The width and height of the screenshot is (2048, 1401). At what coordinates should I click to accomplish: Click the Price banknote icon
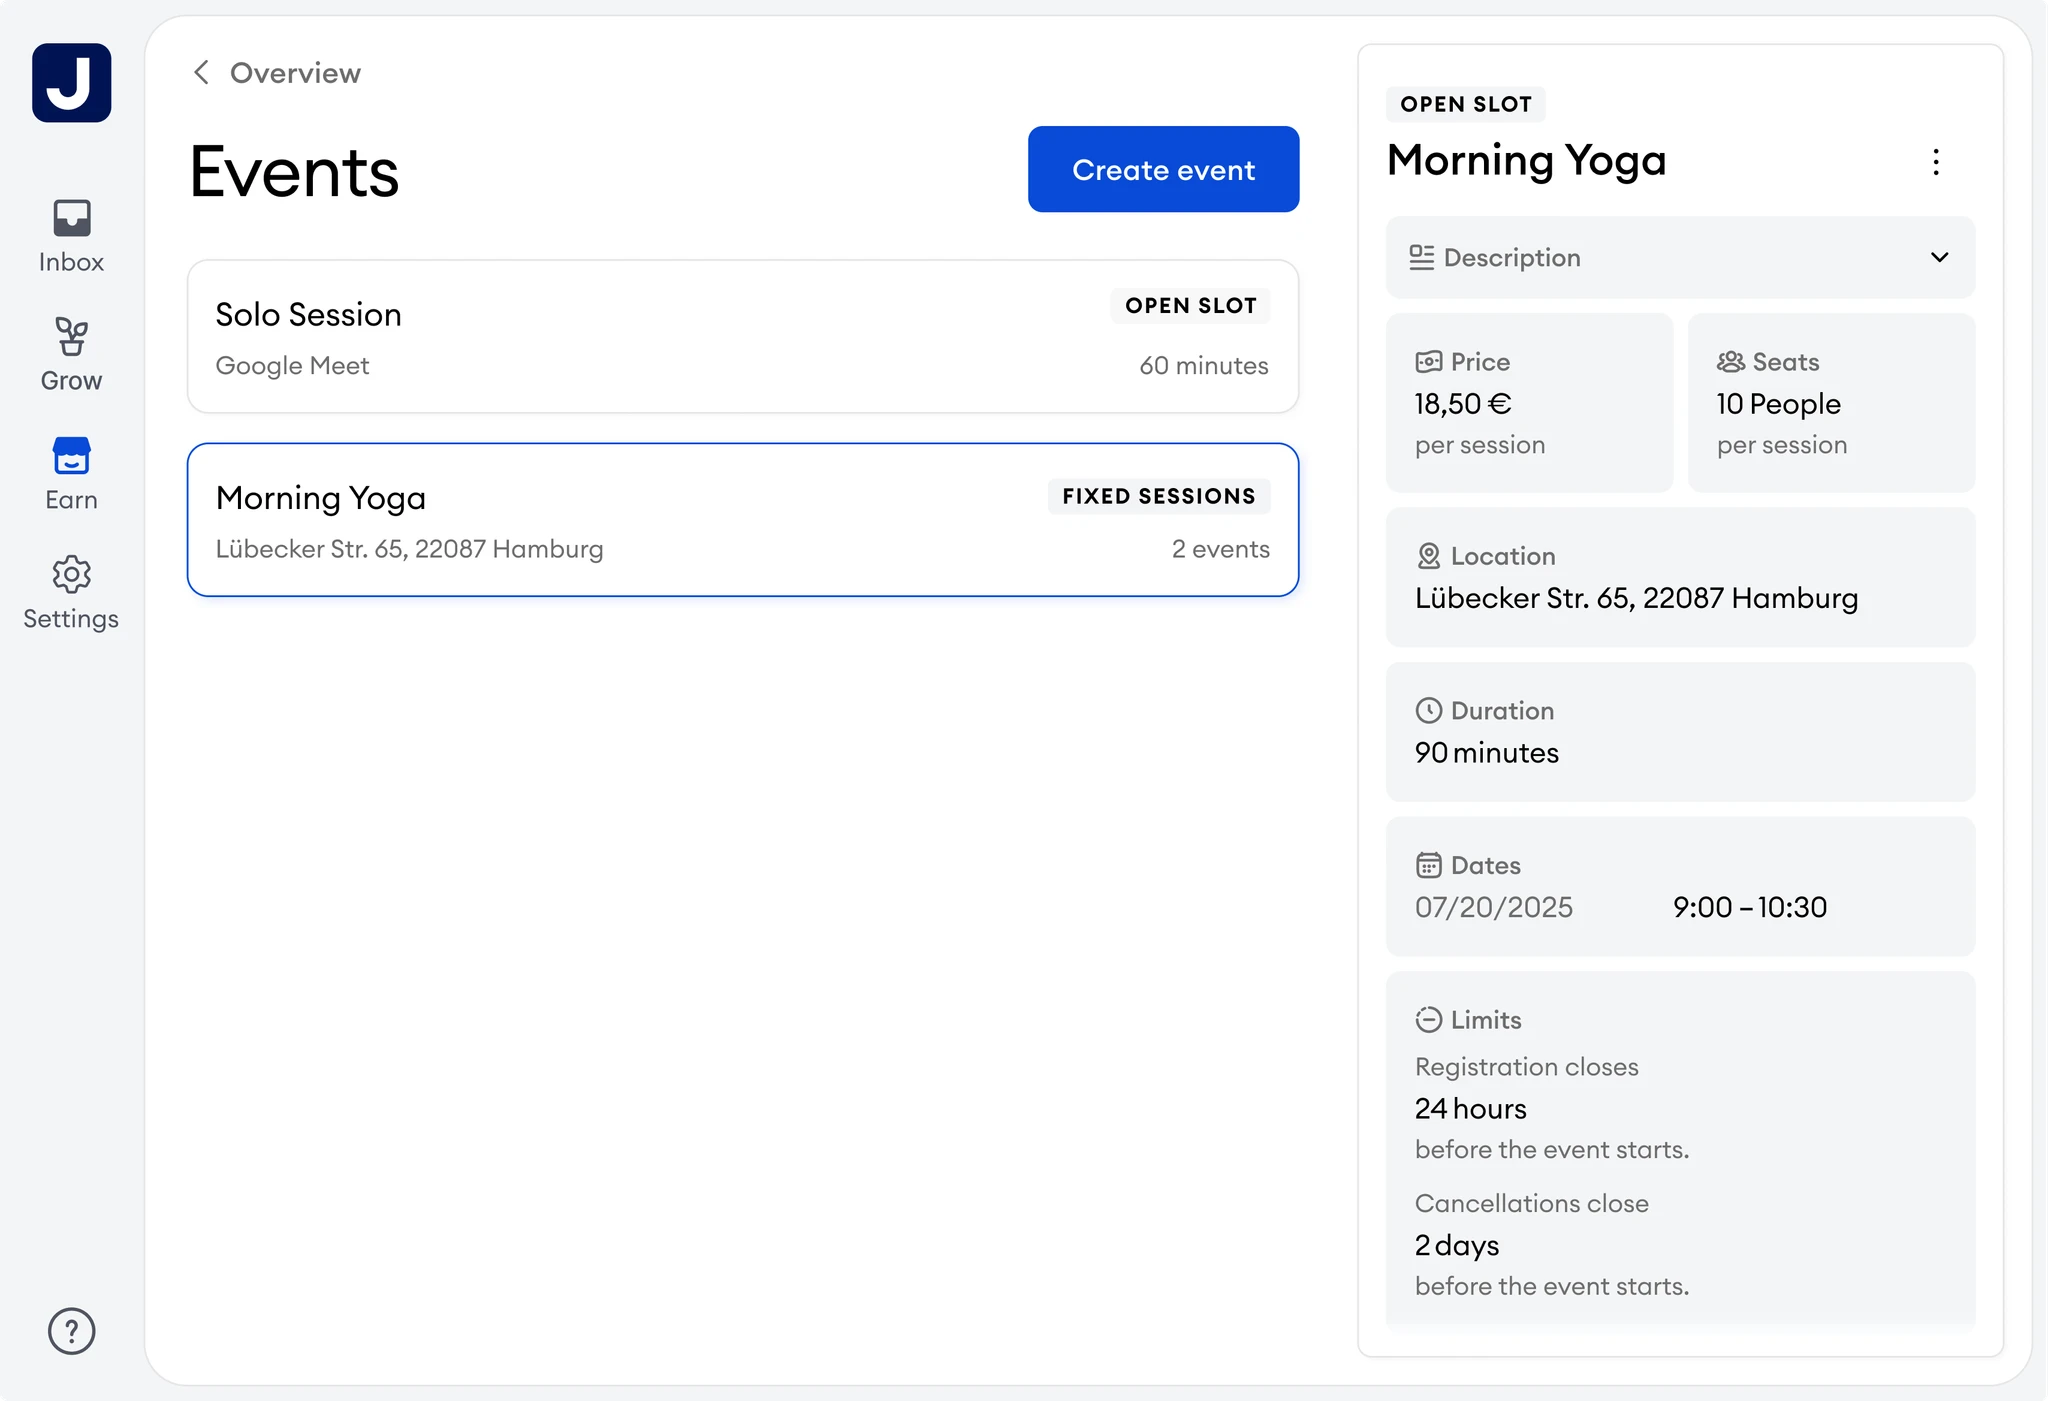[1430, 361]
